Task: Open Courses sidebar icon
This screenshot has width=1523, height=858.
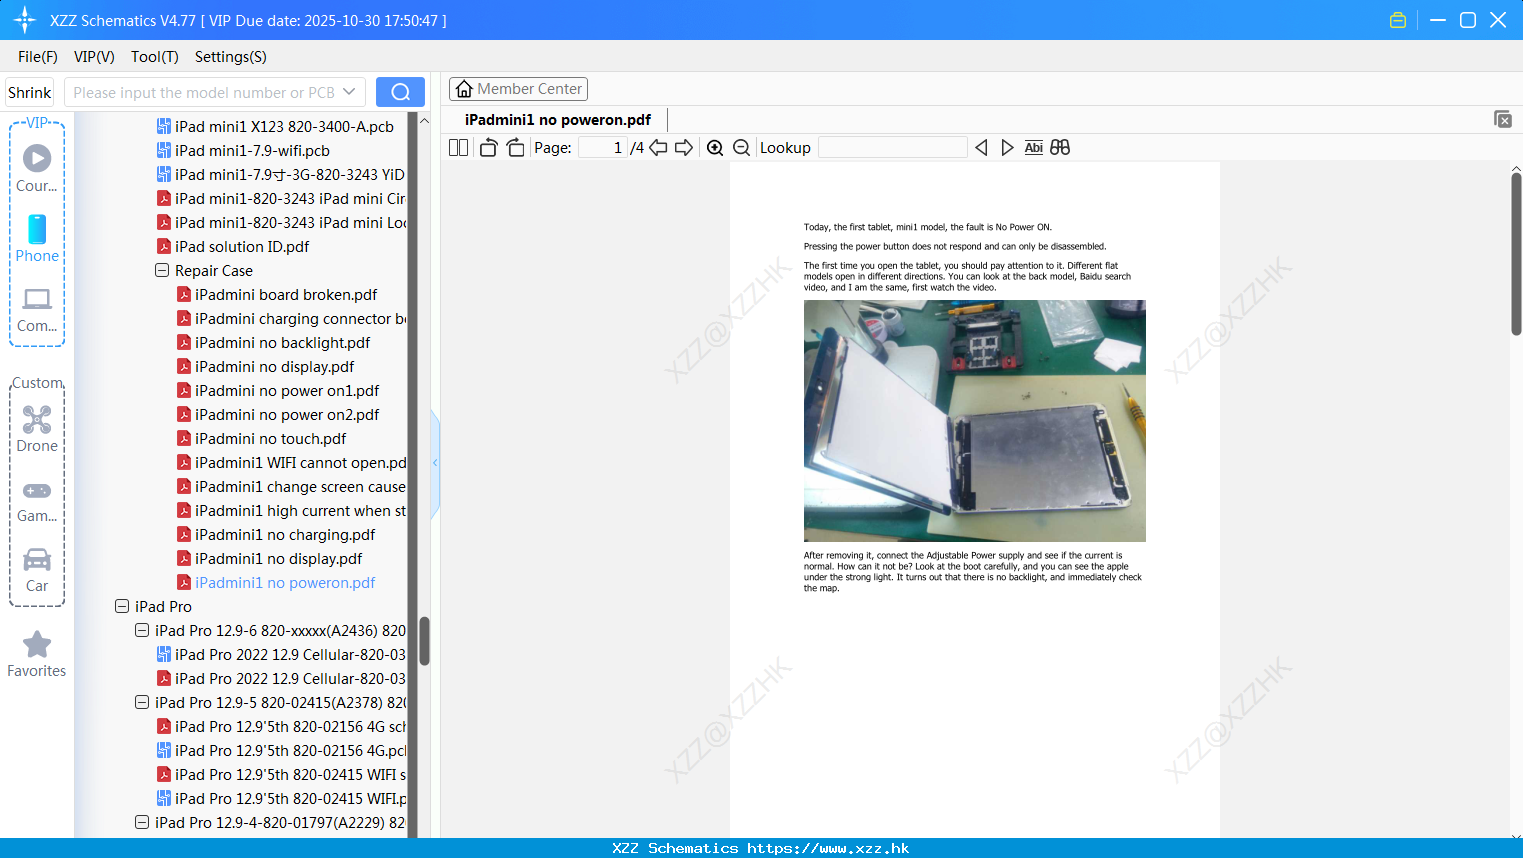Action: [37, 168]
